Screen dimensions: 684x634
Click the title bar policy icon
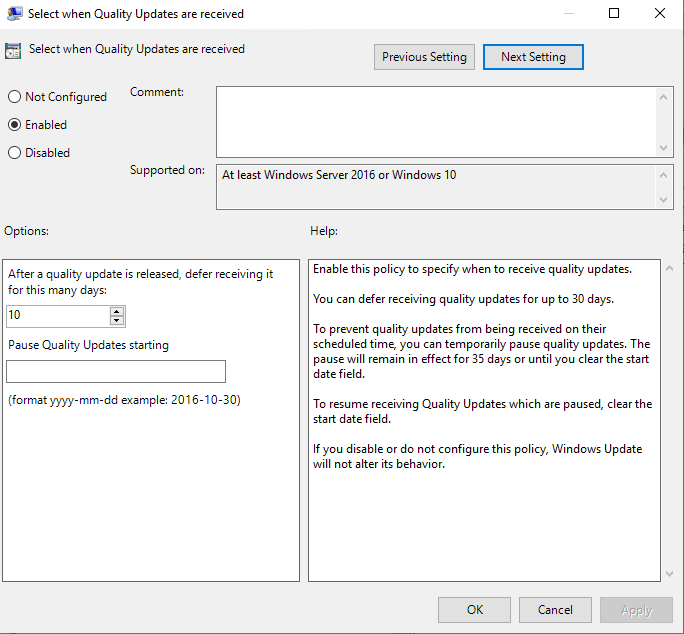[14, 14]
